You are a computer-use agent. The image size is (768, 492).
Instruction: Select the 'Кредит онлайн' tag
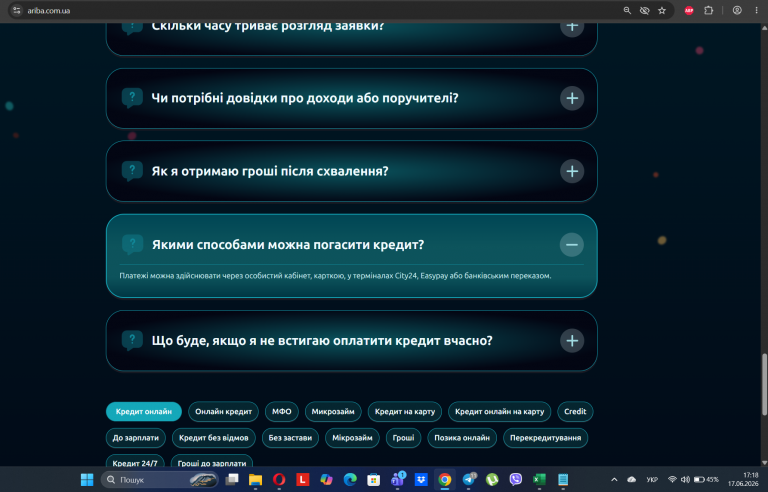point(144,412)
